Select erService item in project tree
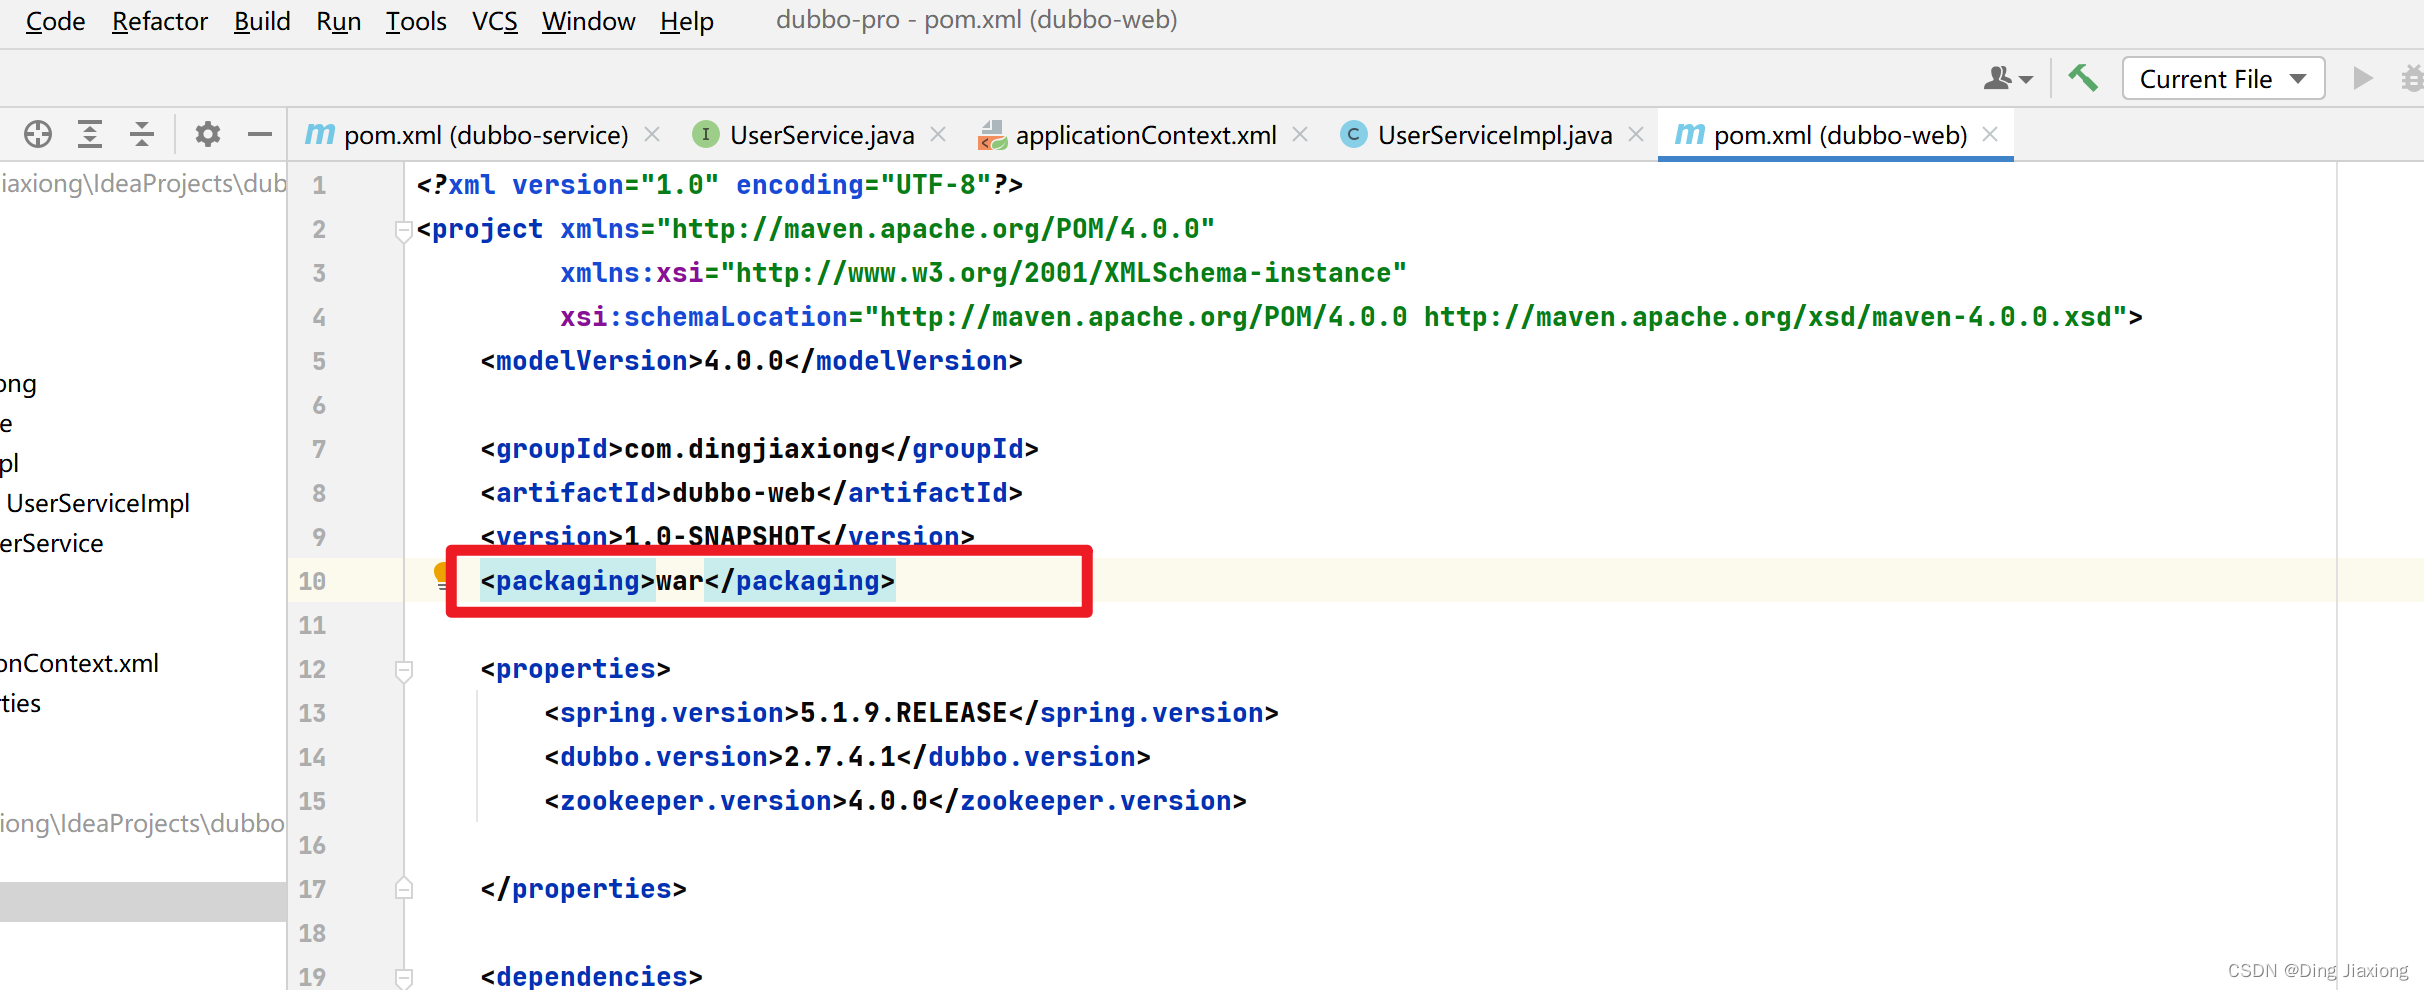2424x990 pixels. [x=52, y=543]
